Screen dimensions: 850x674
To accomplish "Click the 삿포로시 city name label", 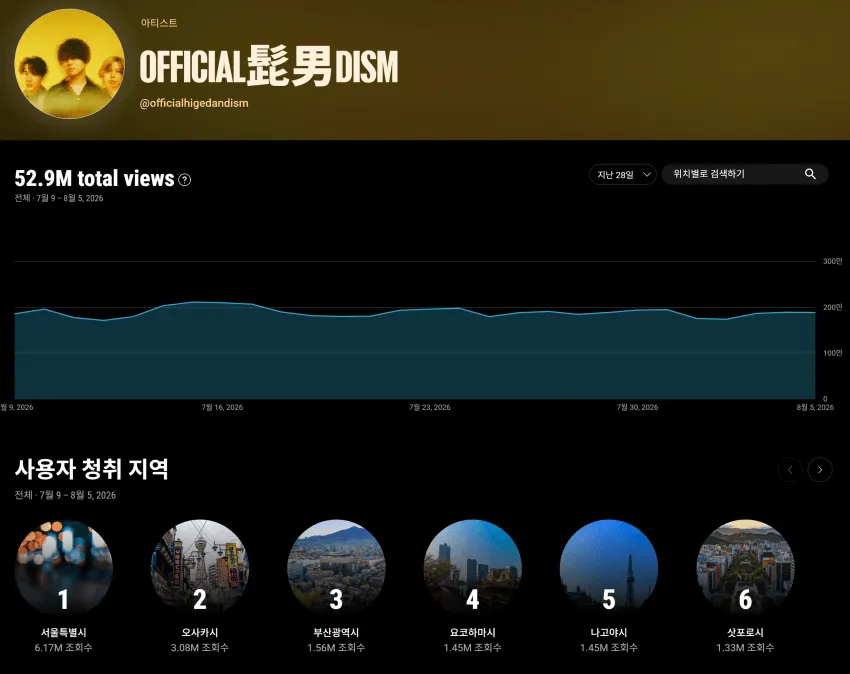I will click(745, 632).
